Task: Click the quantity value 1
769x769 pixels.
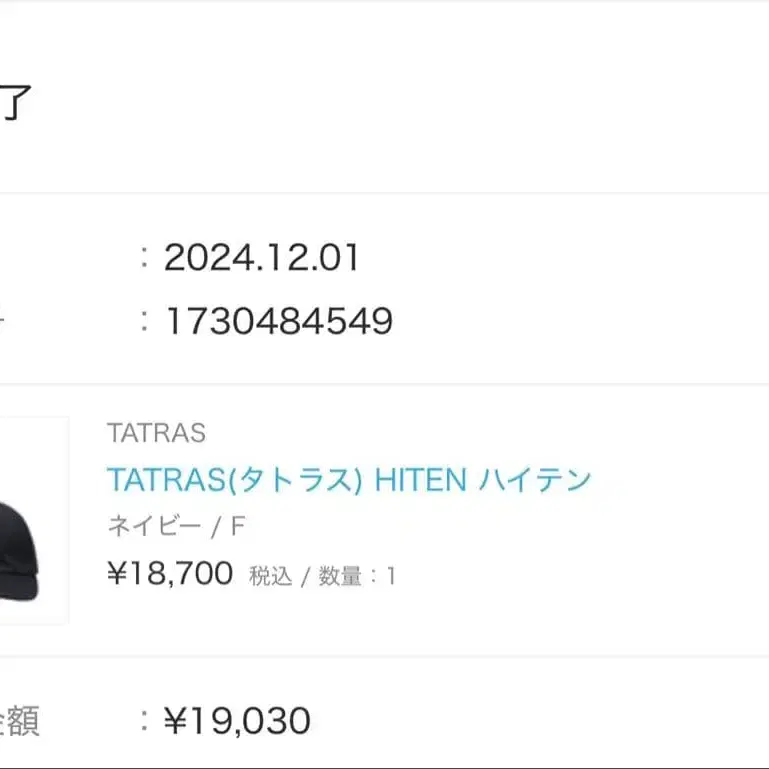Action: (x=391, y=576)
